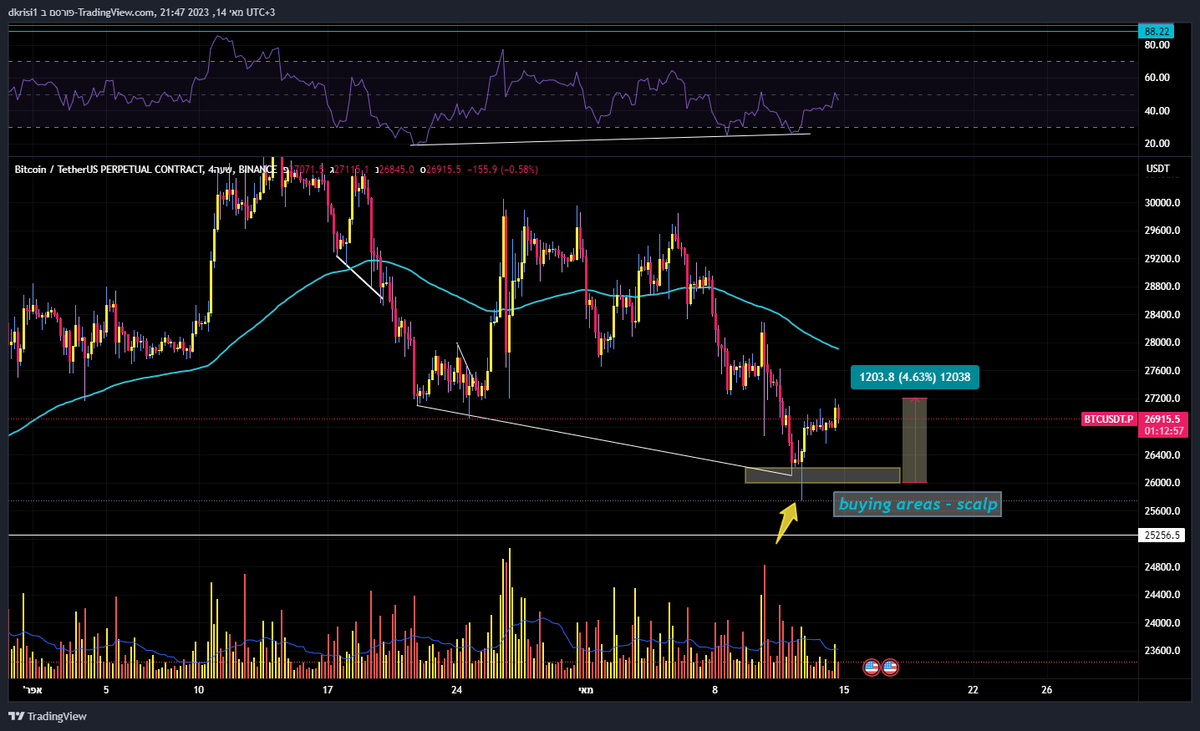This screenshot has height=731, width=1200.
Task: Click the USDT currency label on price axis
Action: [1156, 170]
